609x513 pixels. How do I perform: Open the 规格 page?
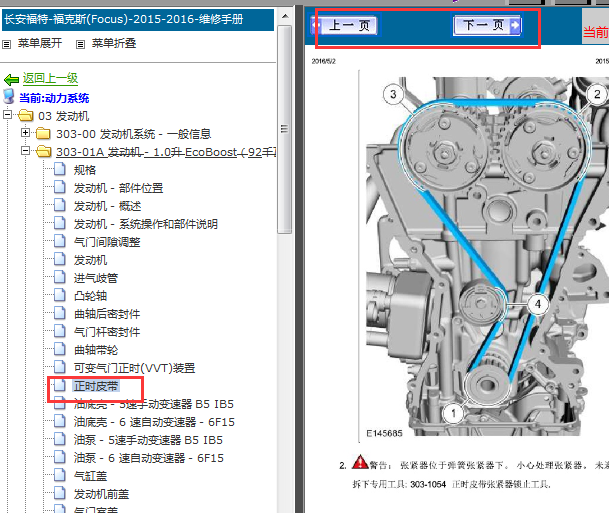(x=85, y=170)
